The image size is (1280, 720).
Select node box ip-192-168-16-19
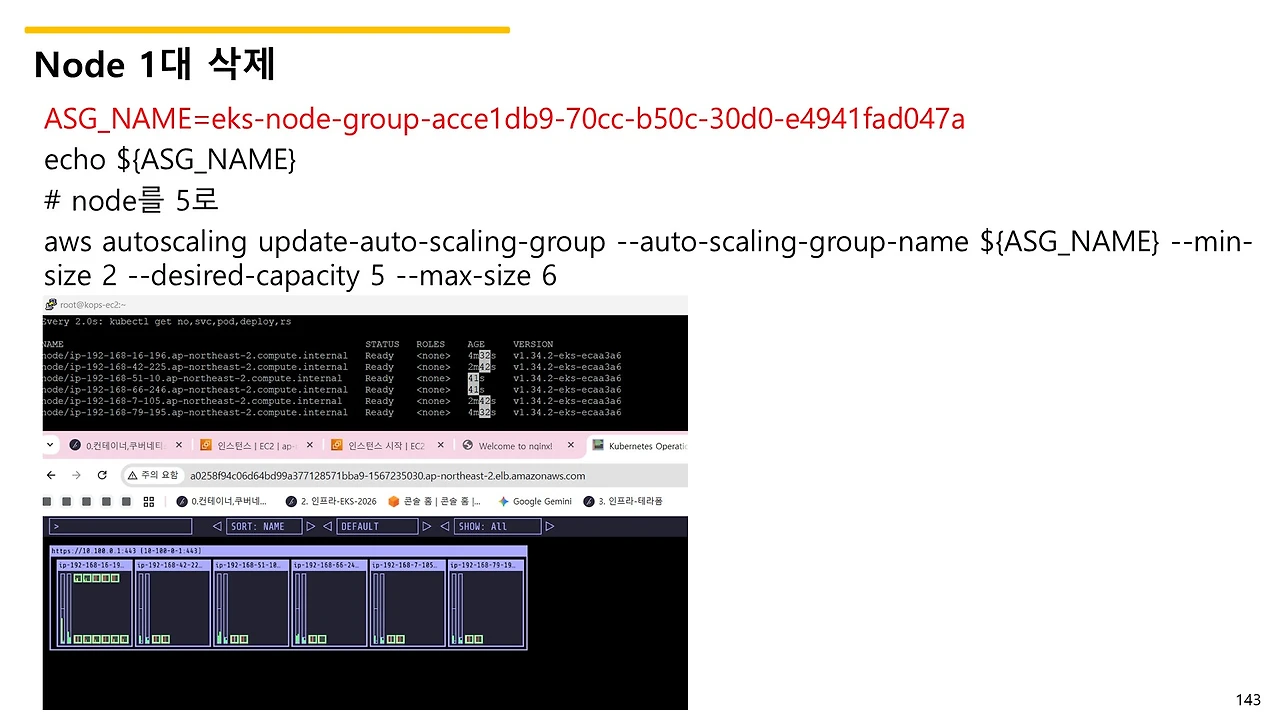(94, 603)
